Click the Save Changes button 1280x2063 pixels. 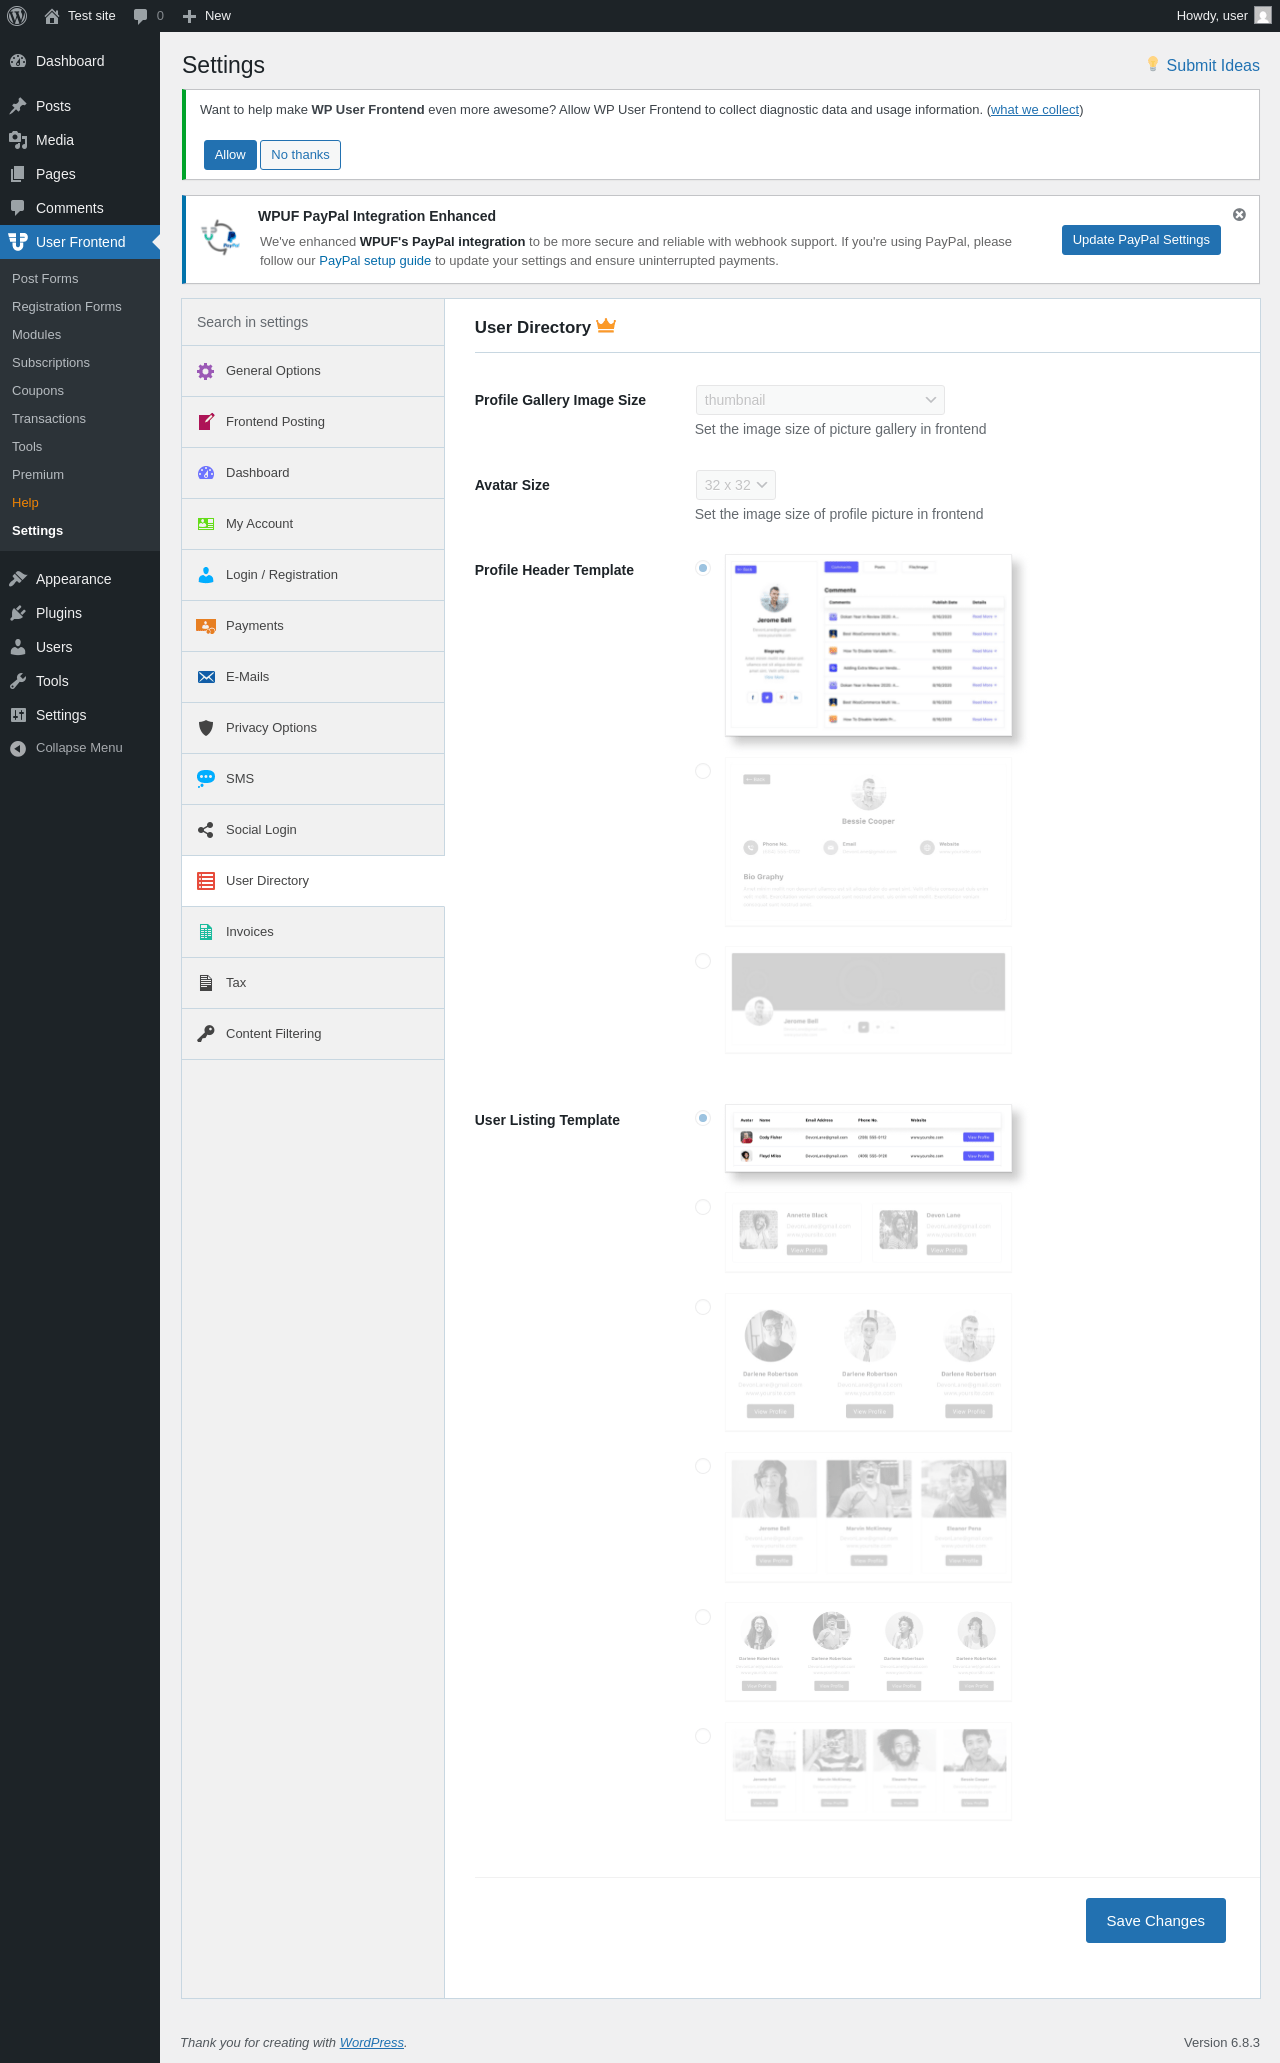(1156, 1921)
